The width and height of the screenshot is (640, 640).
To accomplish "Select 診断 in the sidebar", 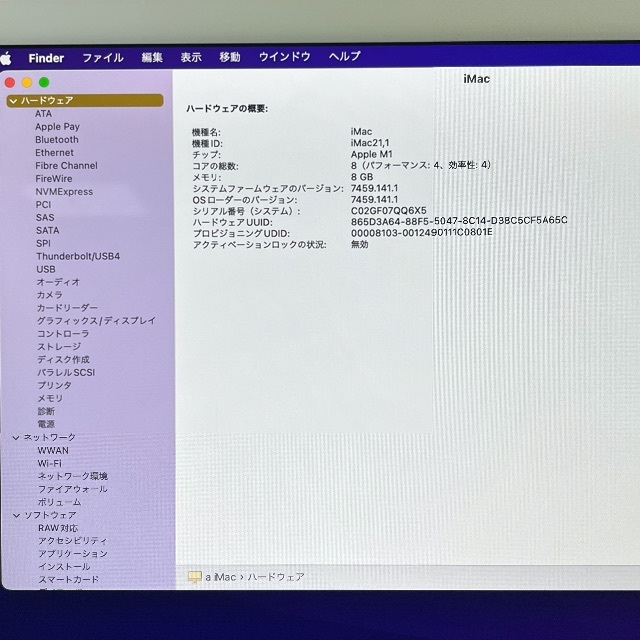I will (x=46, y=411).
